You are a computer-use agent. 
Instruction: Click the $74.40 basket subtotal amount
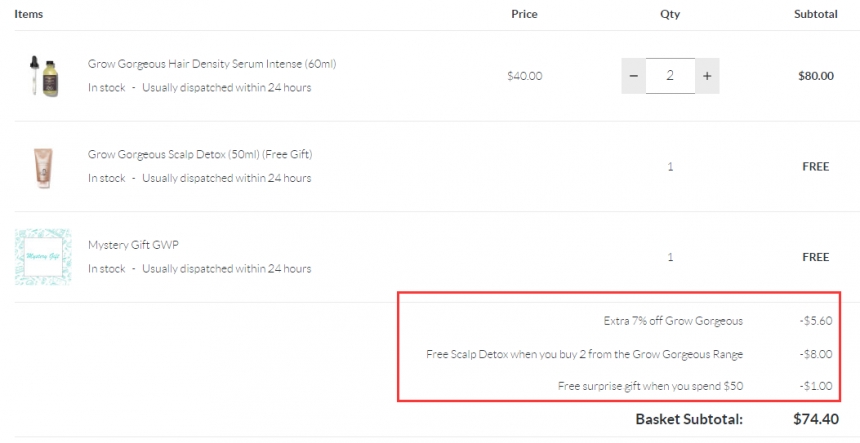pyautogui.click(x=815, y=419)
